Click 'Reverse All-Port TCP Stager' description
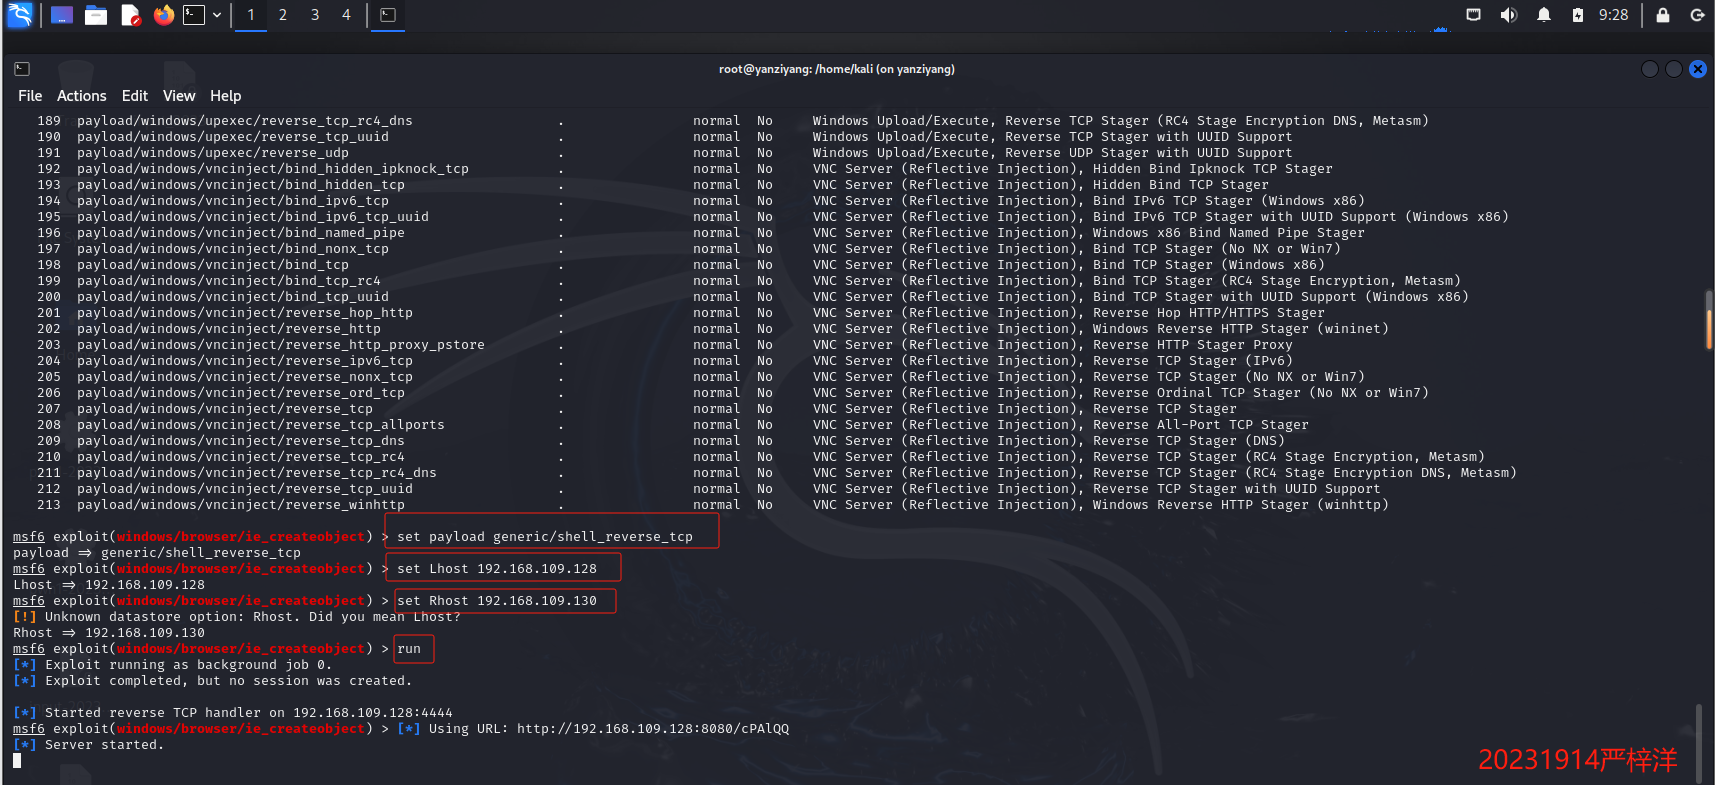This screenshot has width=1715, height=785. tap(1201, 425)
